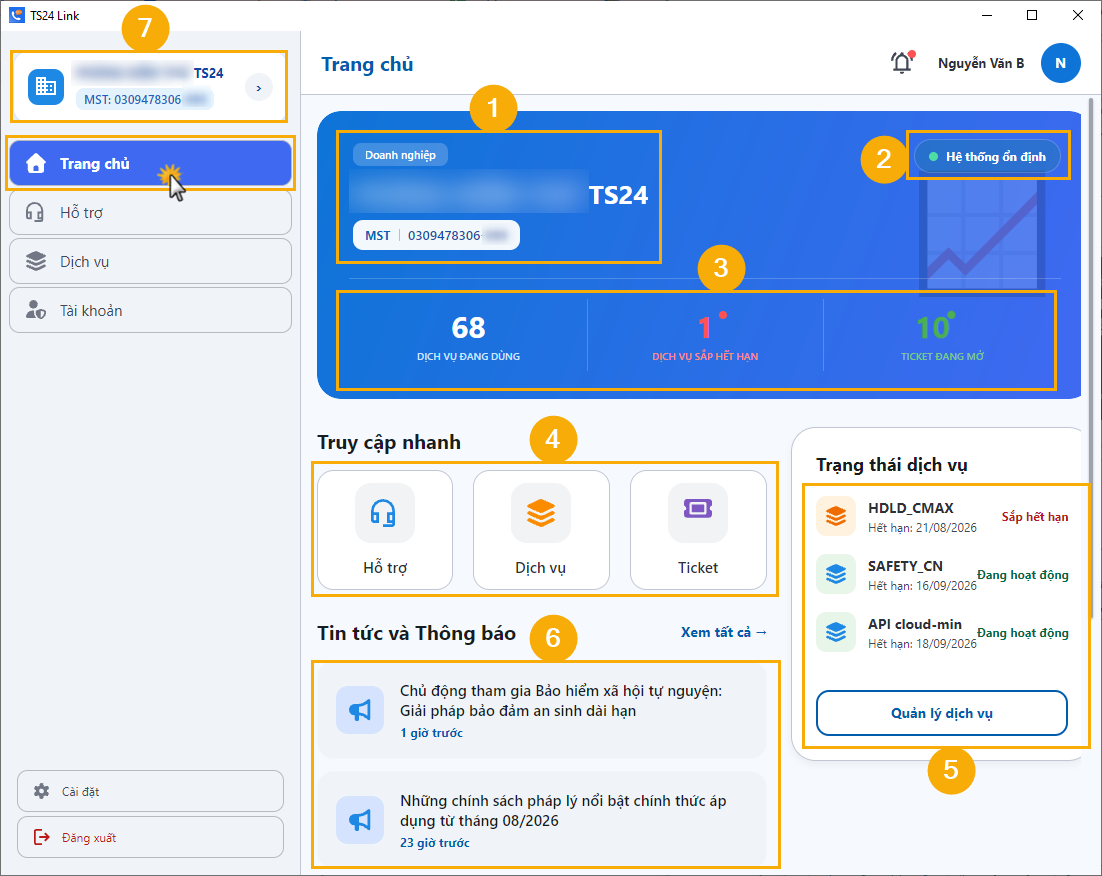The height and width of the screenshot is (876, 1102).
Task: Open the Dịch vụ sắp hết hạn stat
Action: tap(705, 337)
